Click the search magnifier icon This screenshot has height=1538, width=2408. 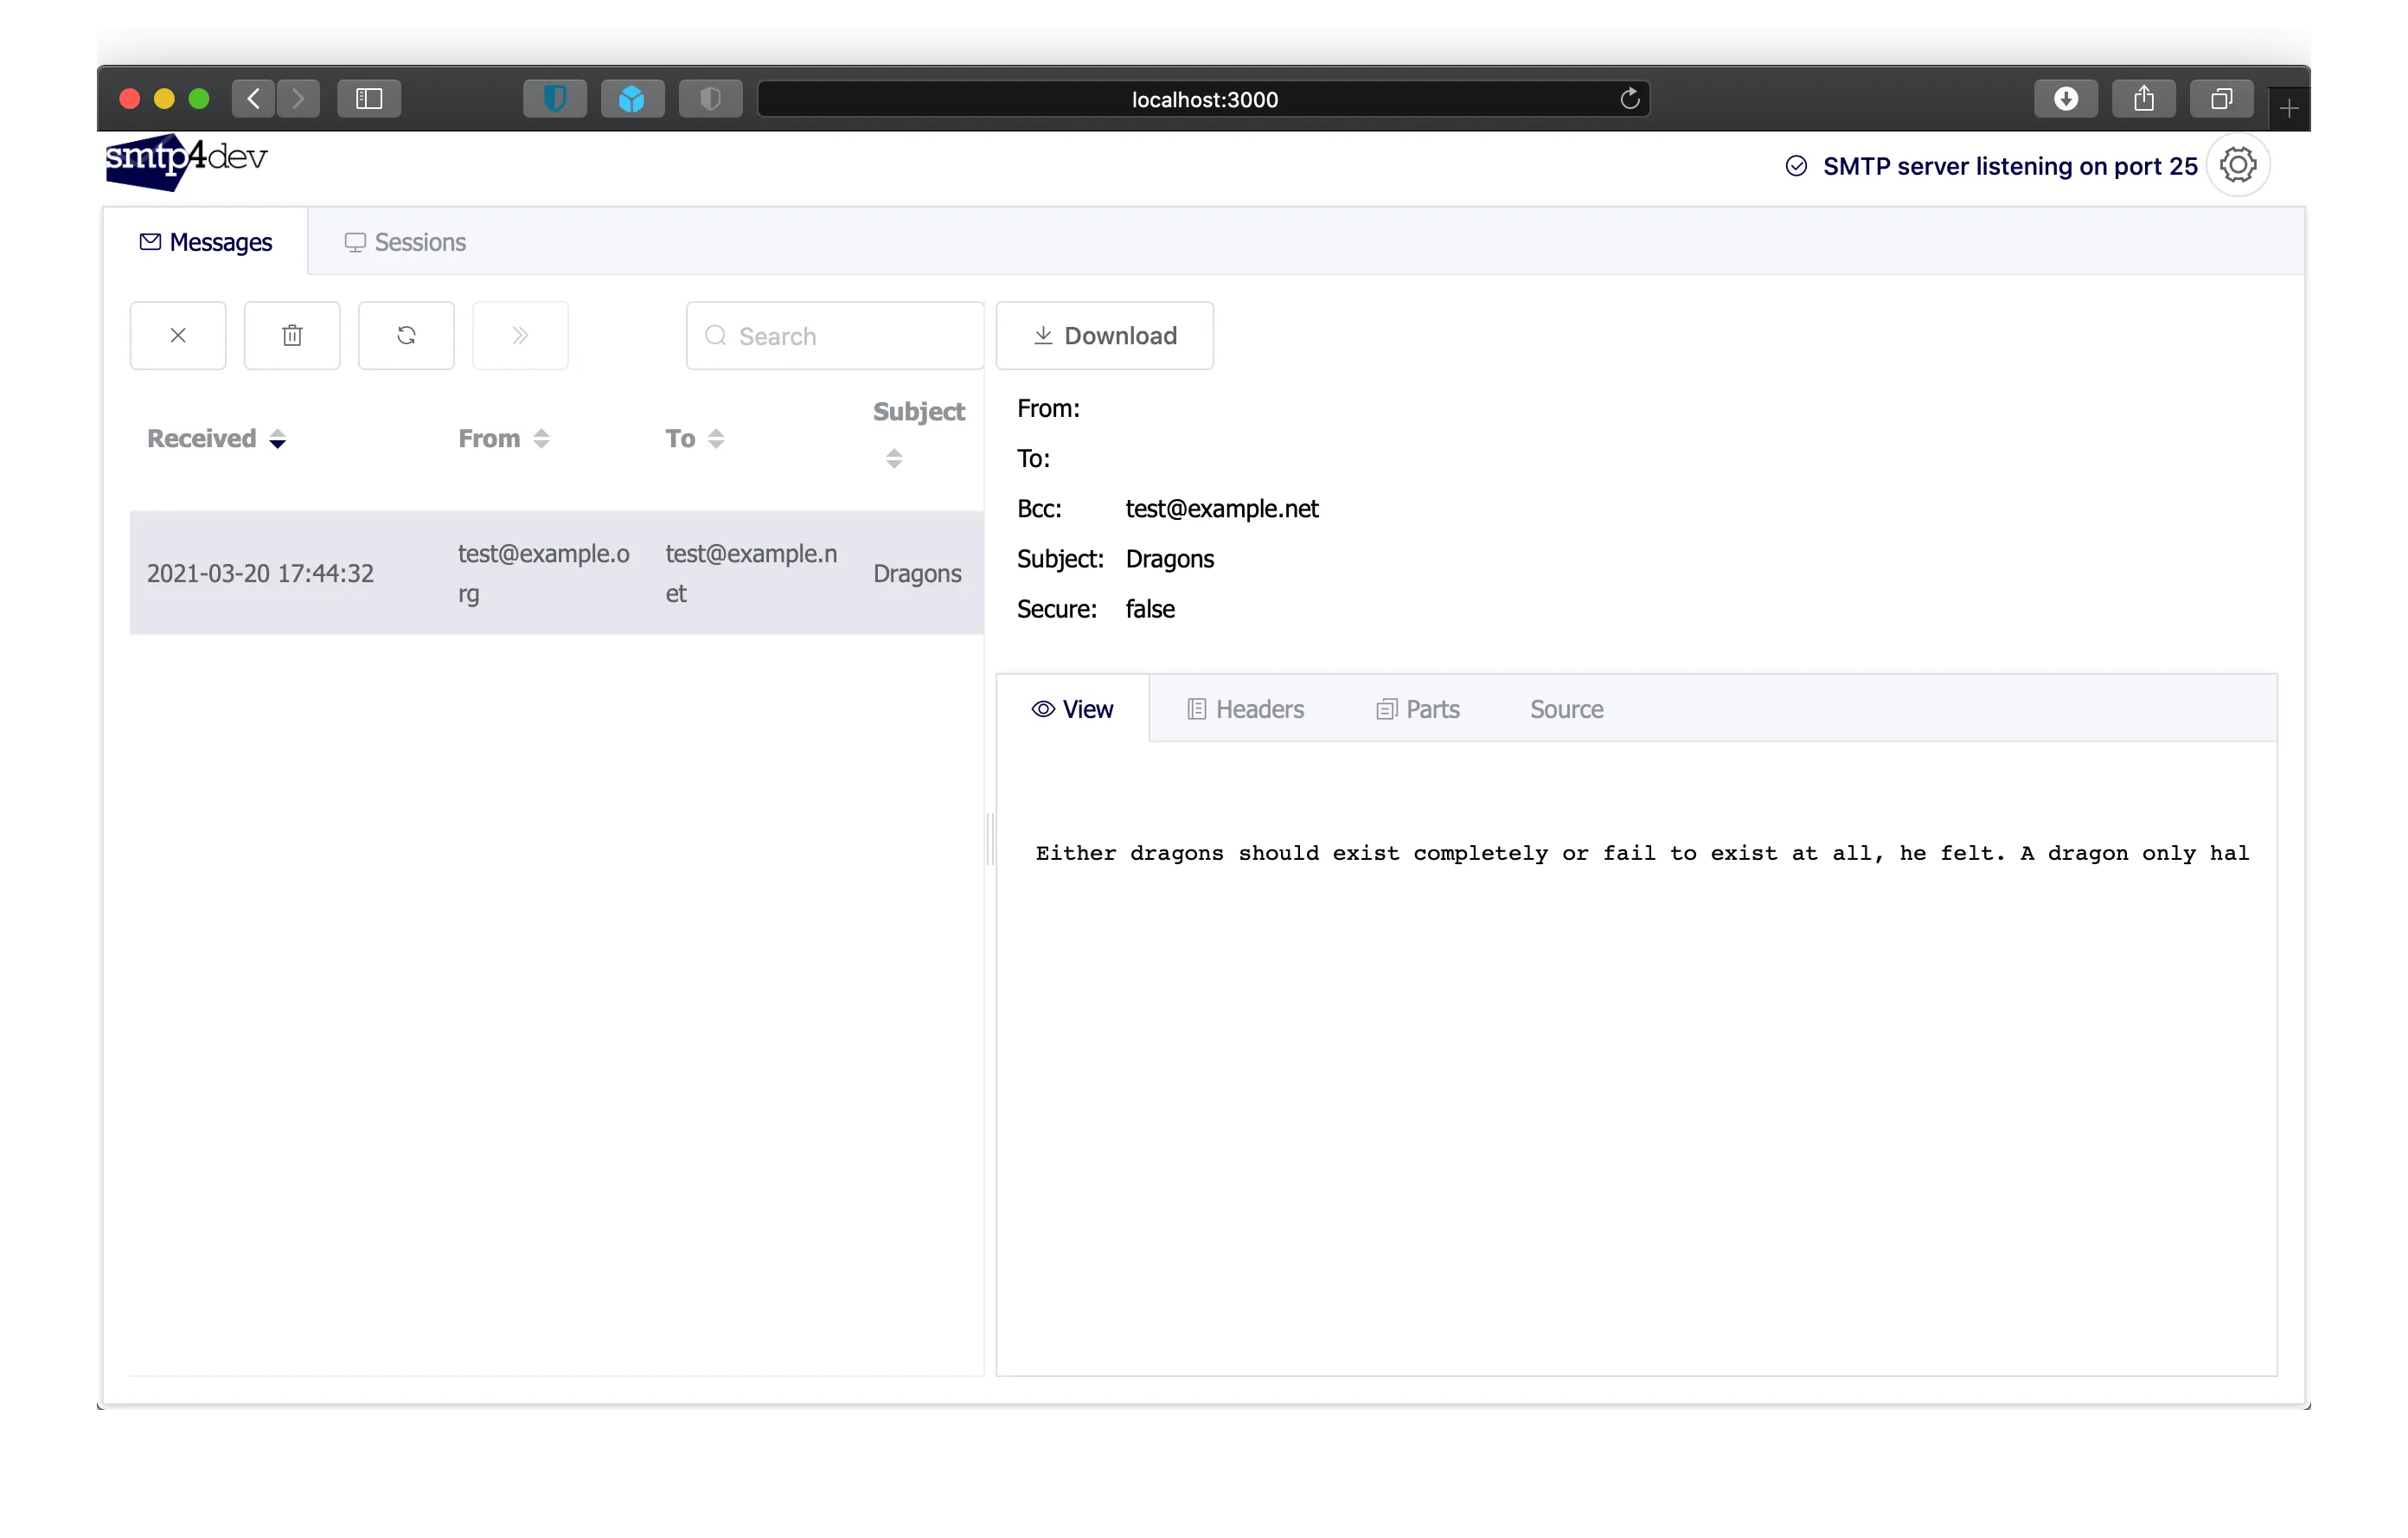pos(716,336)
